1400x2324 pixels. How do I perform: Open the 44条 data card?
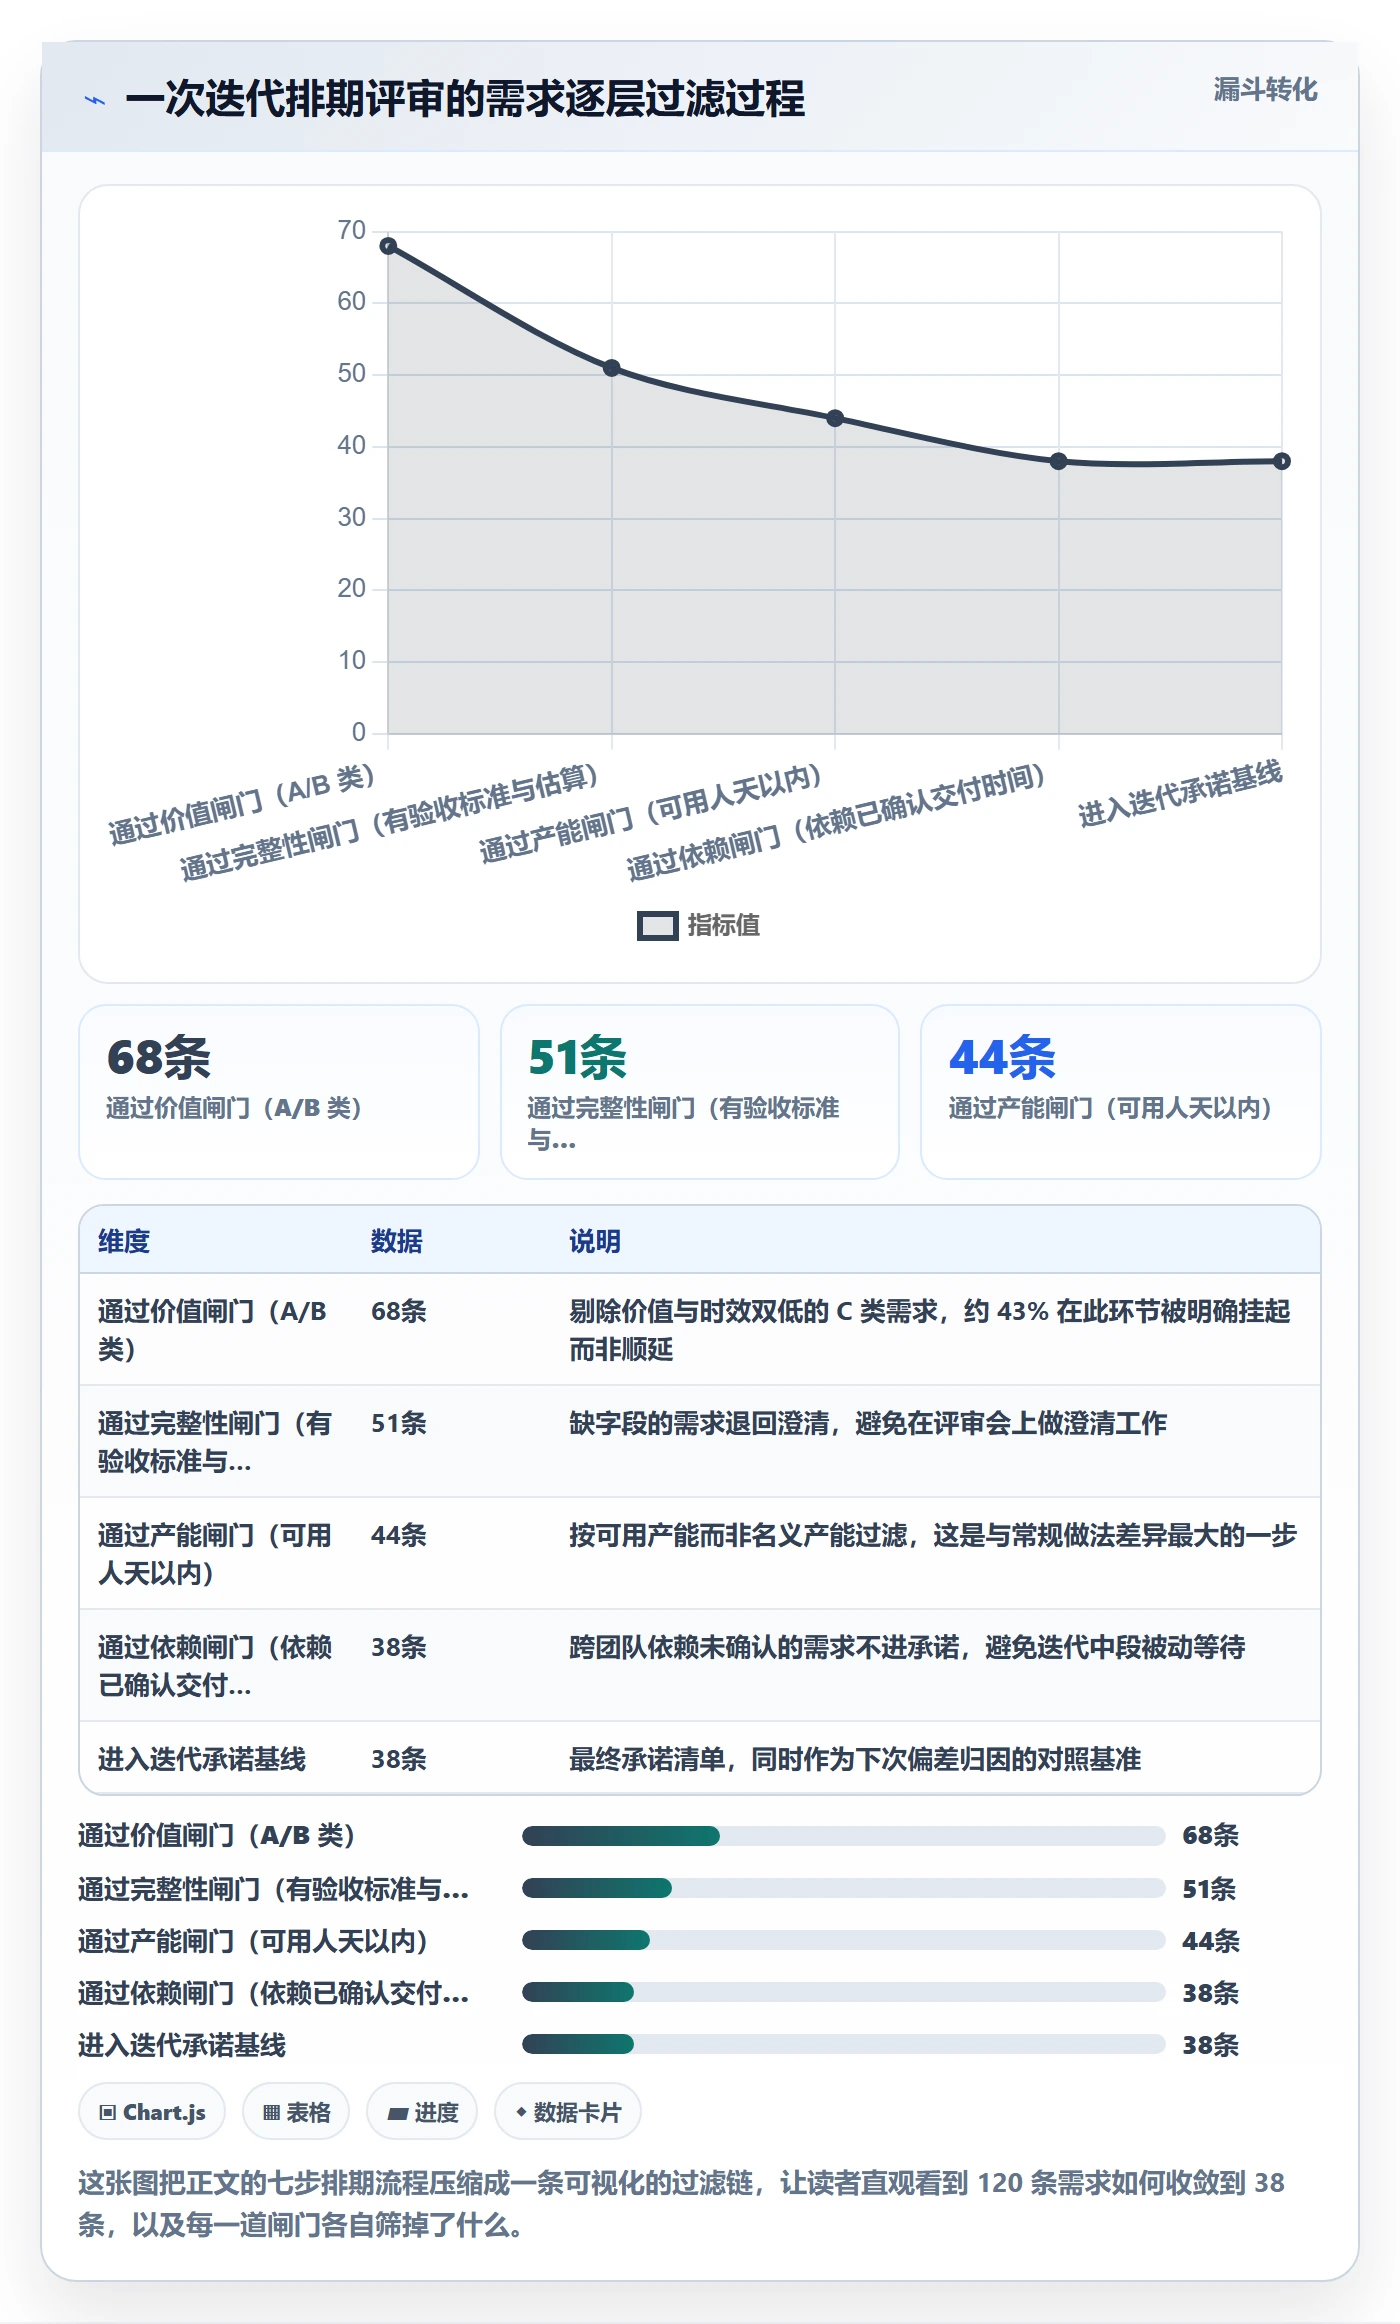[x=1121, y=1092]
